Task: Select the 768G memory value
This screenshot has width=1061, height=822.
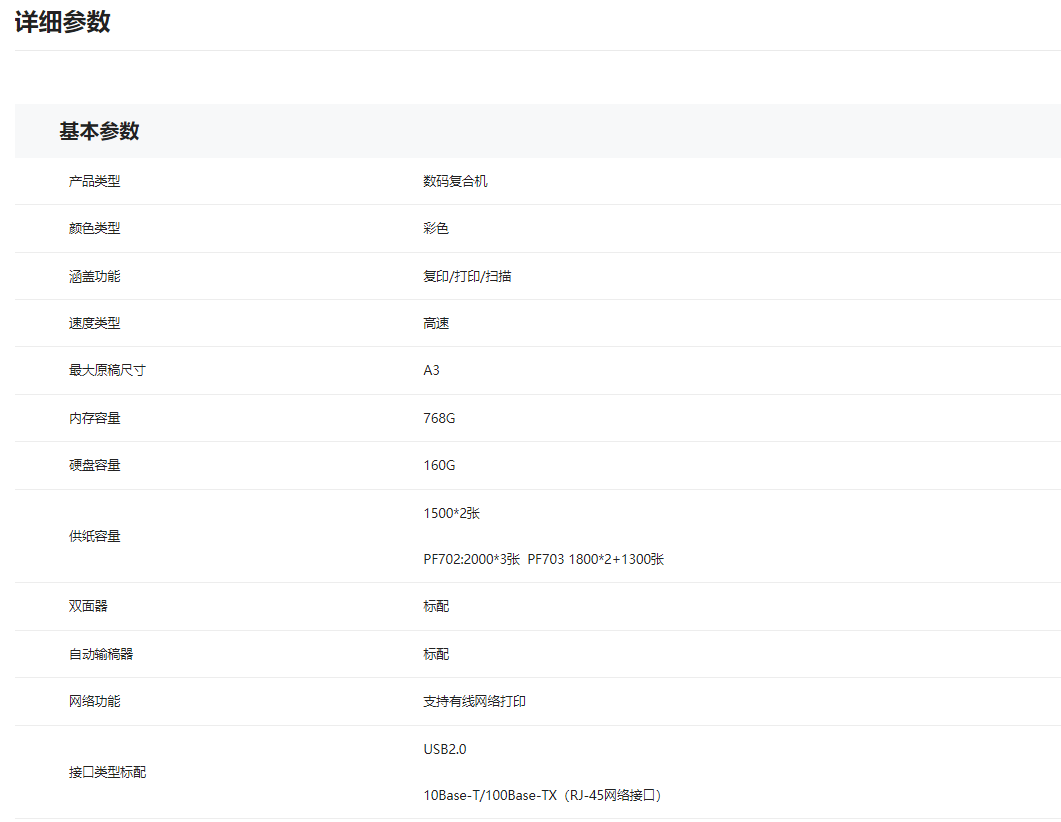Action: [439, 418]
